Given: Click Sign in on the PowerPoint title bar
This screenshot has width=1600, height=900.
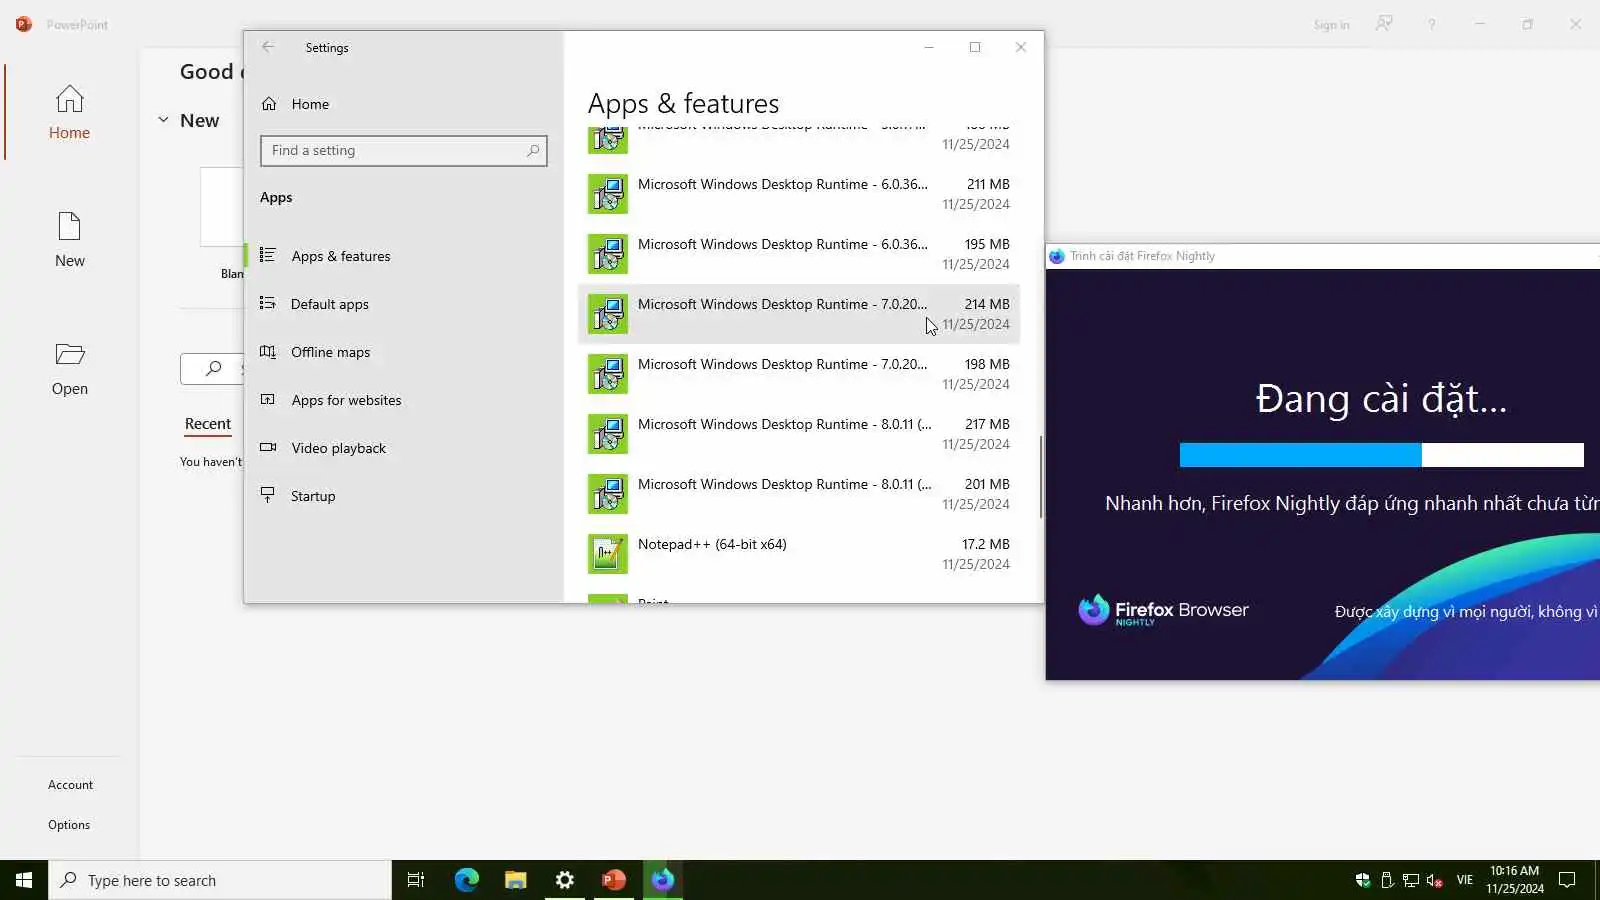Looking at the screenshot, I should (x=1331, y=25).
